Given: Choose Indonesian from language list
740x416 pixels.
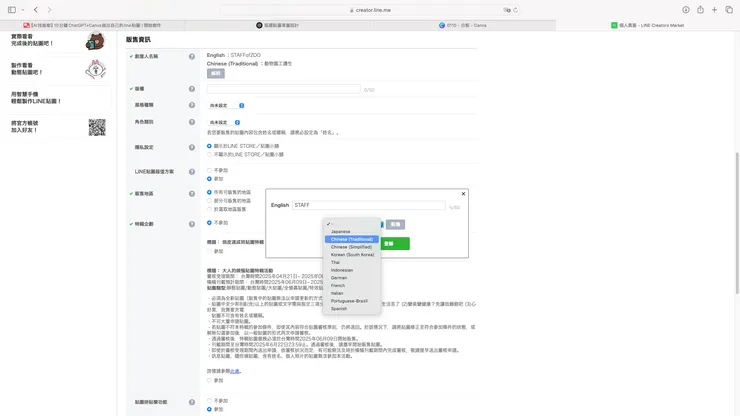Looking at the screenshot, I should tap(352, 270).
